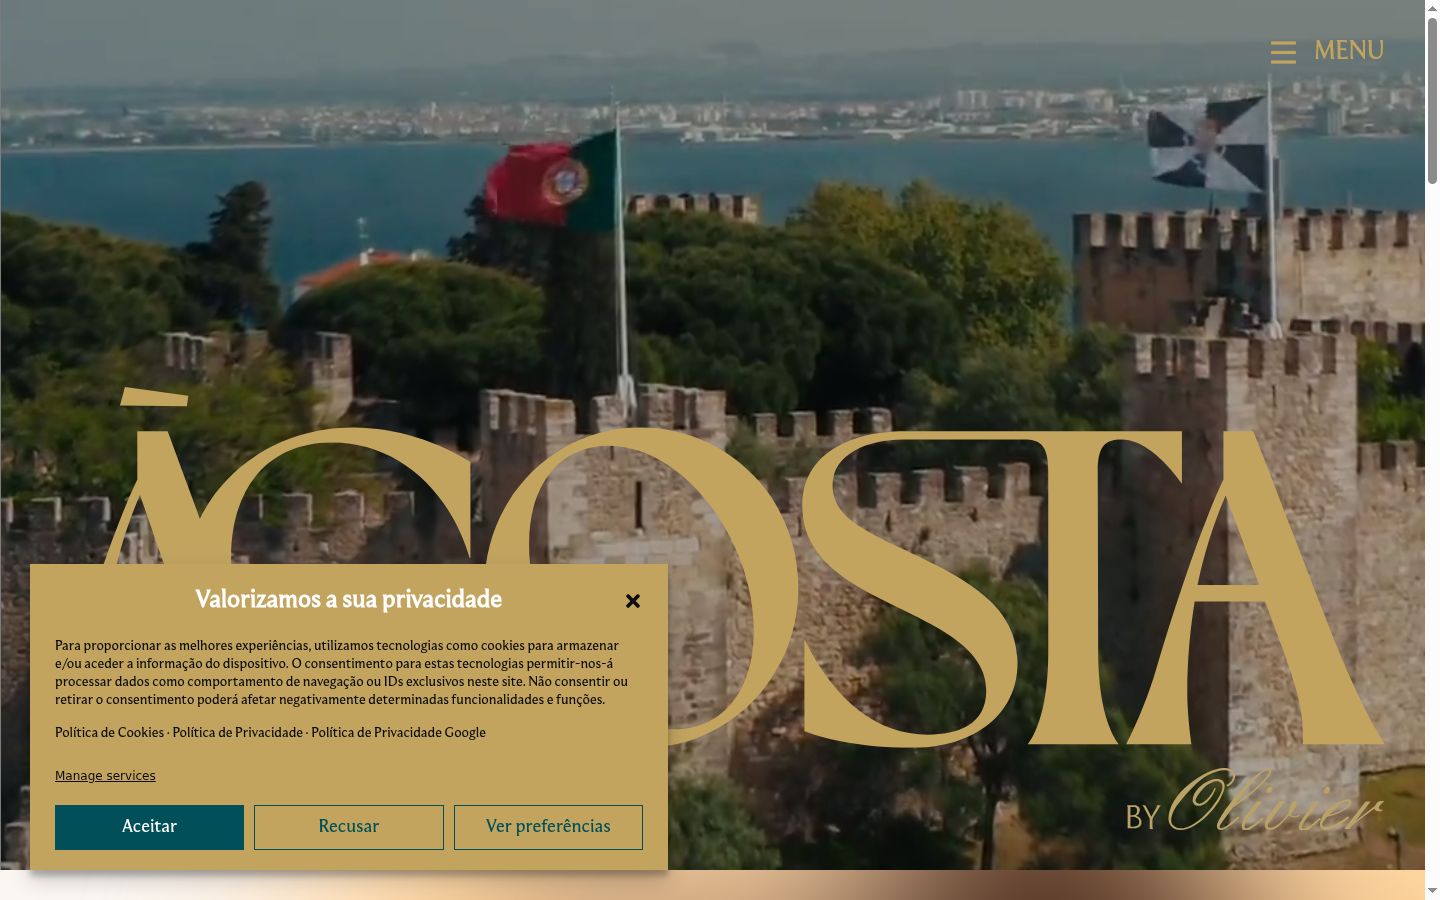Decline cookies with the Recusar button
1440x900 pixels.
(x=349, y=827)
